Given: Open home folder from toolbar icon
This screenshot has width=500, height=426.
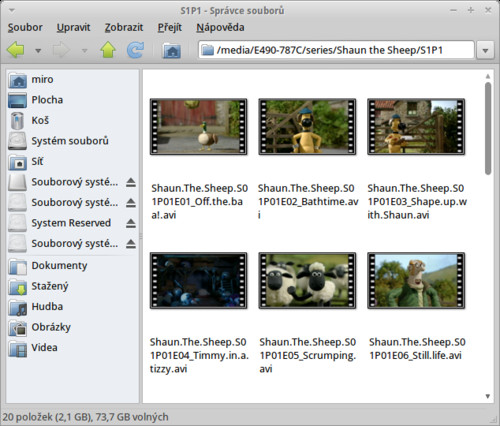Looking at the screenshot, I should (x=172, y=51).
